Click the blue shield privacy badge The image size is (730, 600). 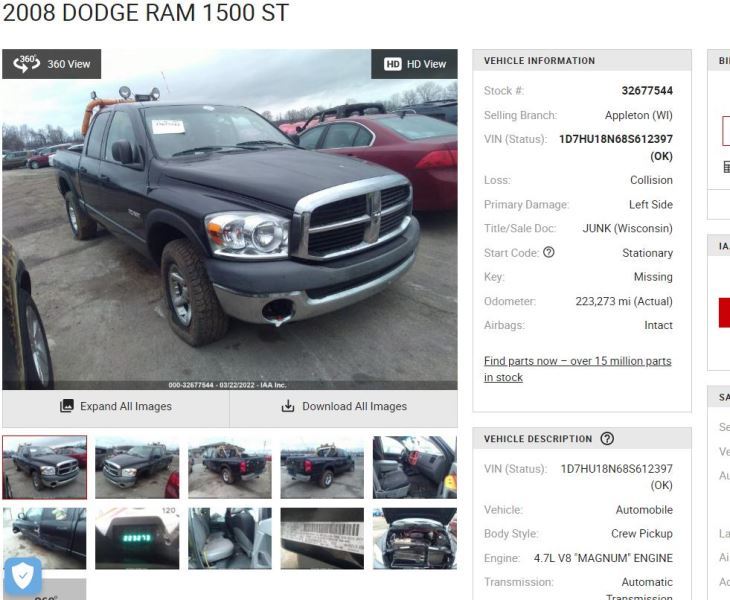pos(22,576)
